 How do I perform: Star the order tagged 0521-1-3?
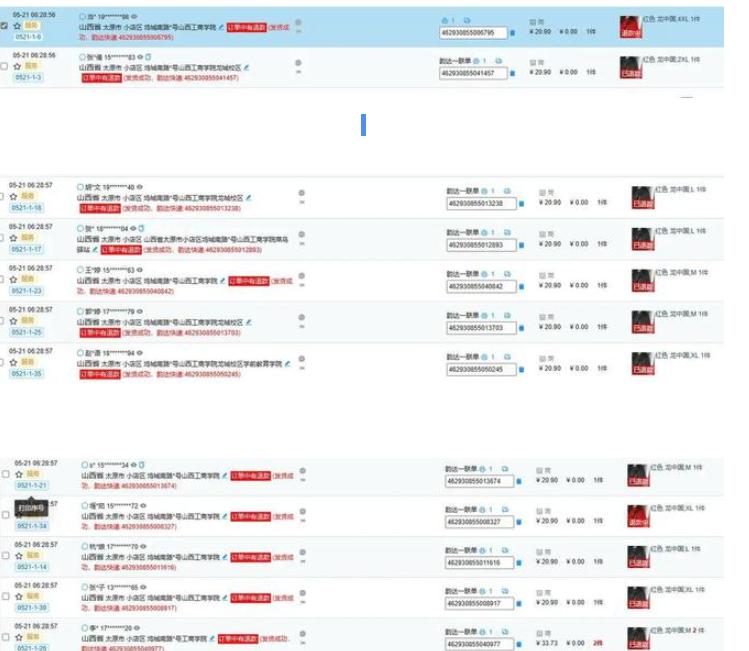point(17,66)
